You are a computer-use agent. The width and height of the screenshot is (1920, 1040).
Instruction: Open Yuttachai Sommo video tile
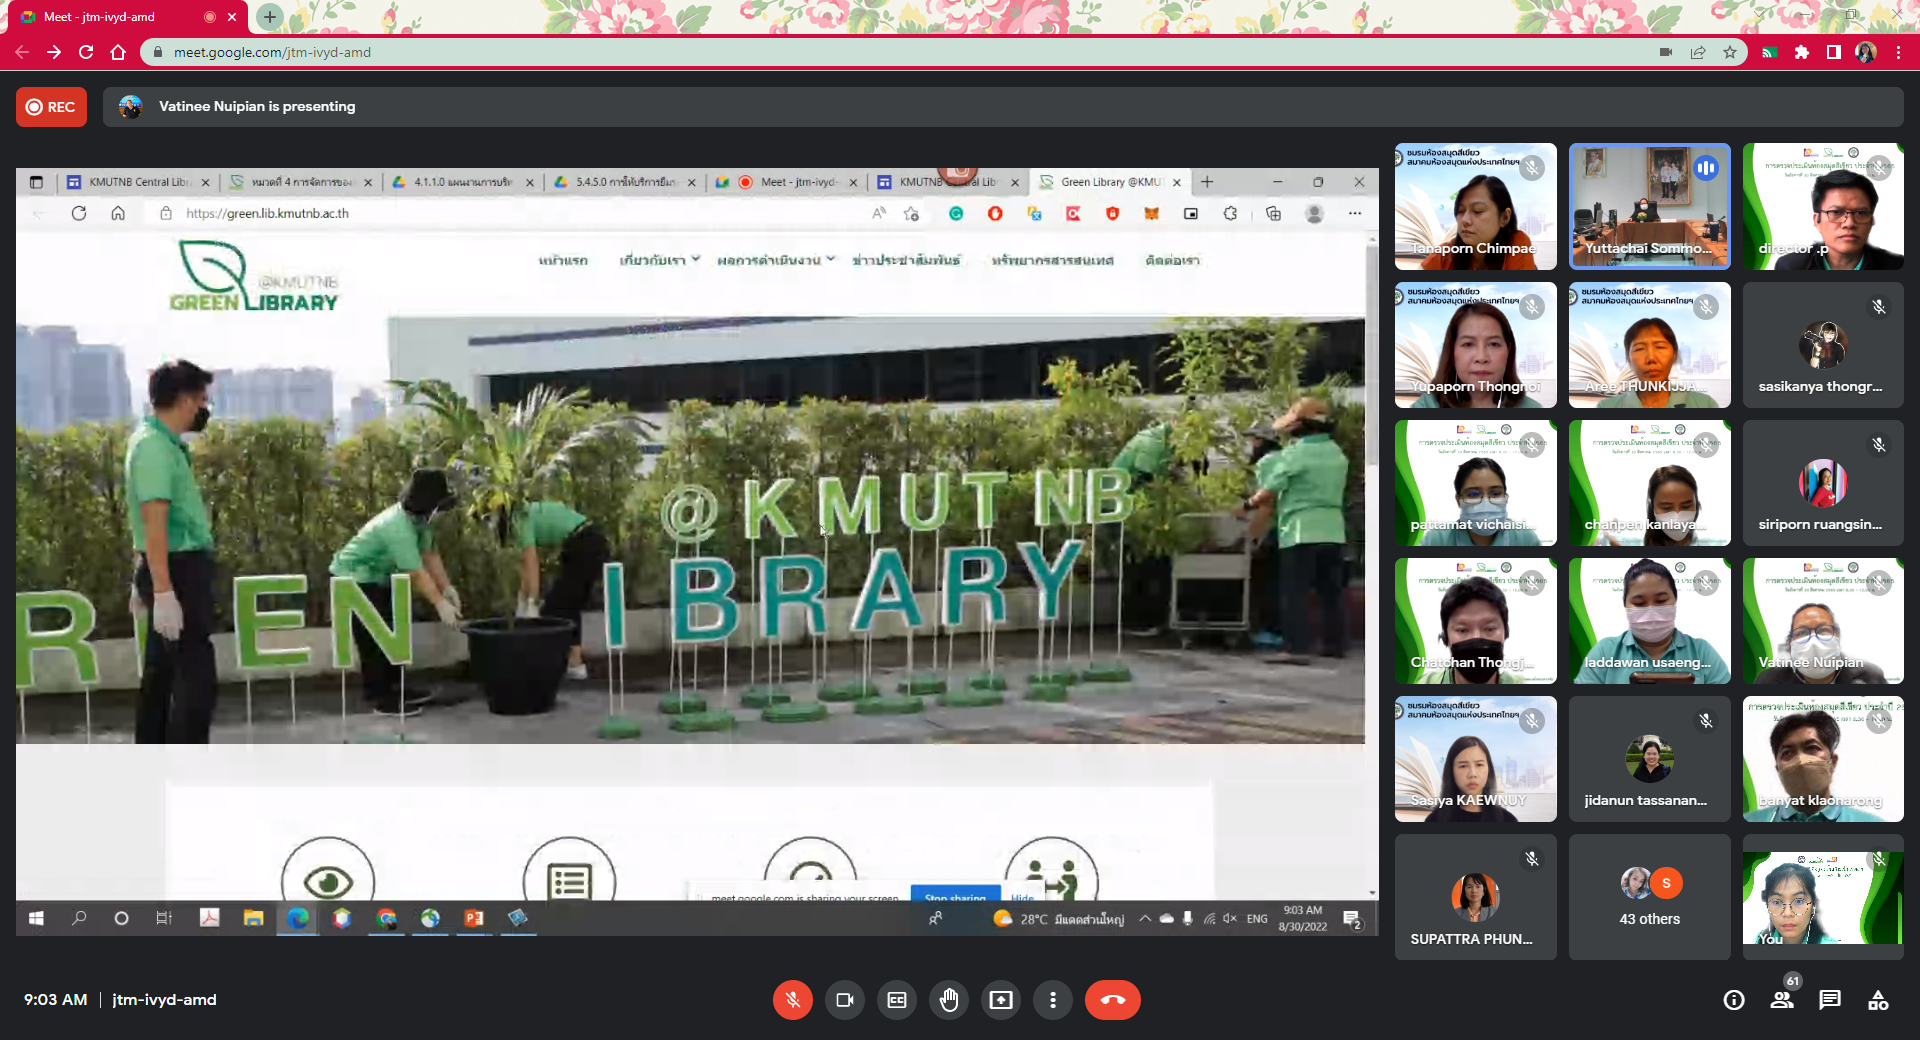[1649, 206]
